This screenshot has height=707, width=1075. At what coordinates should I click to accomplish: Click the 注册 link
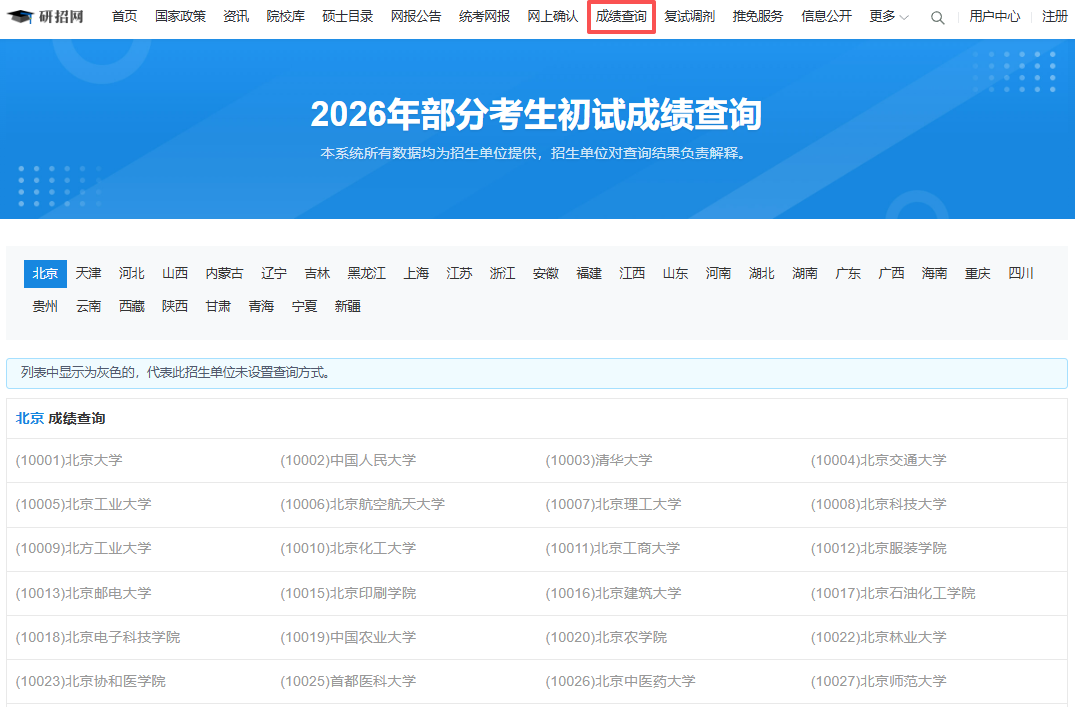pos(1054,17)
